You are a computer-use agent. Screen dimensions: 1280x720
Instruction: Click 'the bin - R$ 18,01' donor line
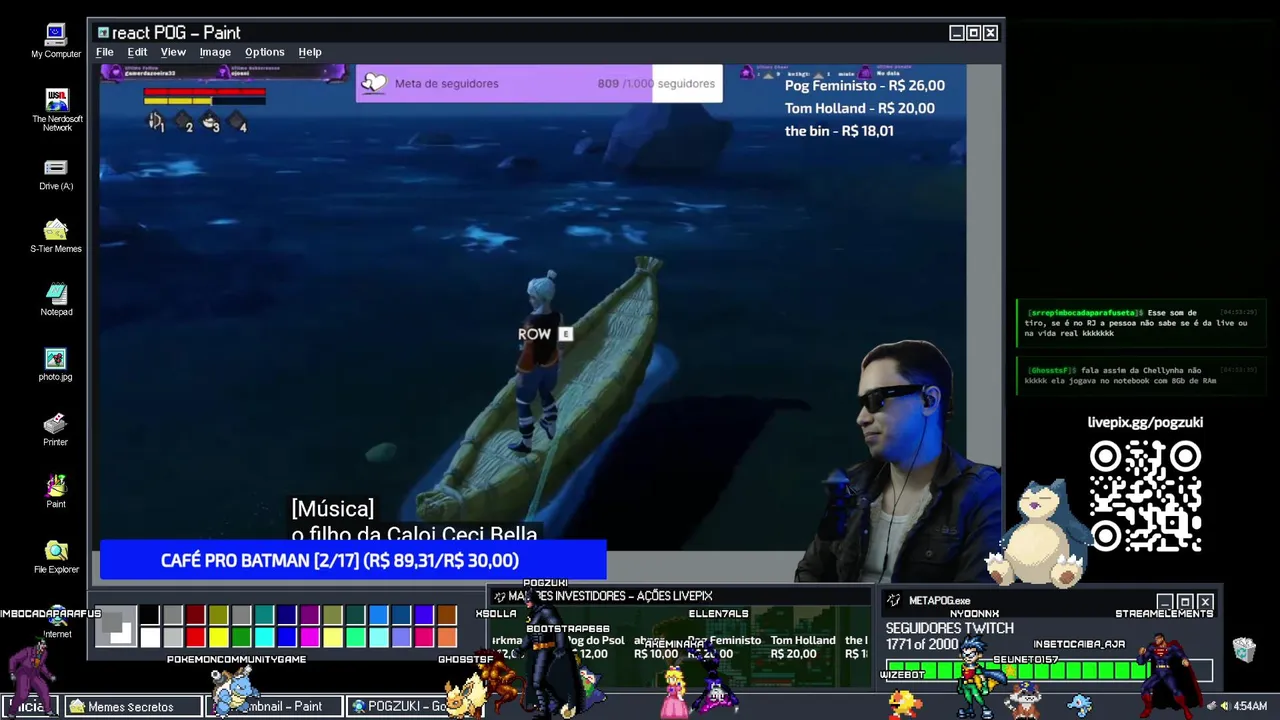[x=839, y=131]
